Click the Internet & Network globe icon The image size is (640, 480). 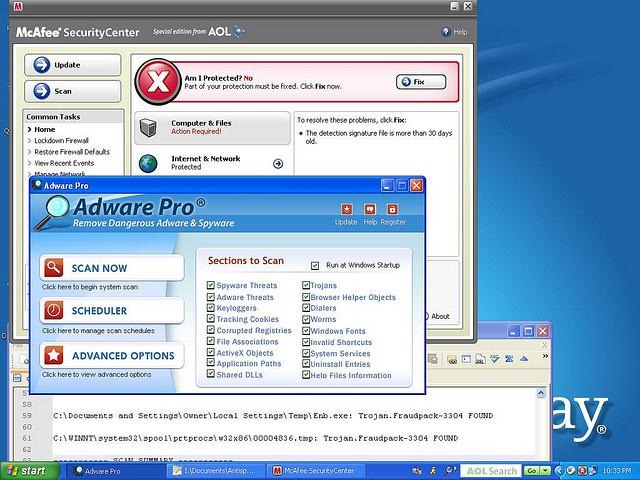[149, 163]
